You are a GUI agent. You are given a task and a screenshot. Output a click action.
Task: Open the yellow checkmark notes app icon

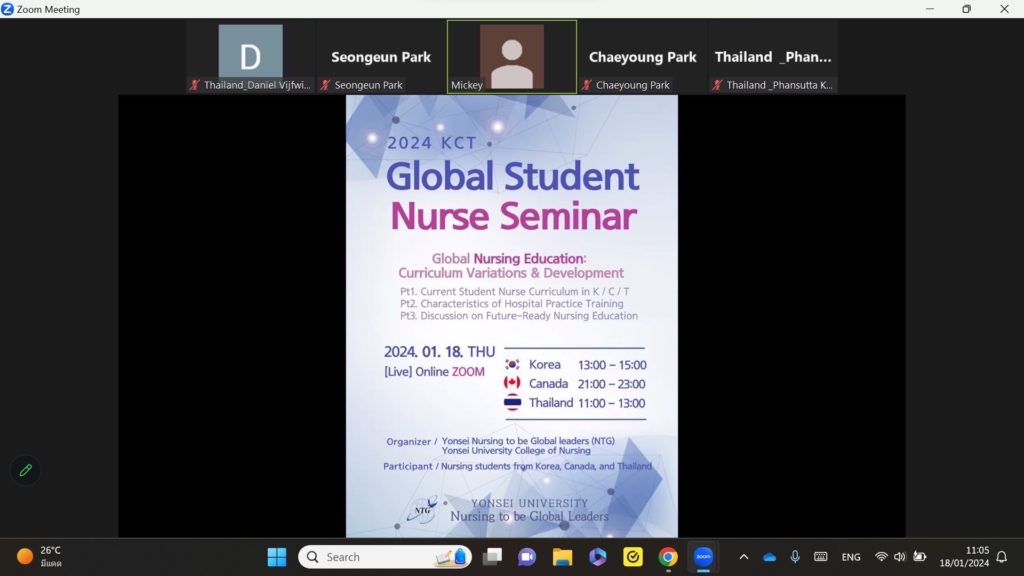point(633,557)
